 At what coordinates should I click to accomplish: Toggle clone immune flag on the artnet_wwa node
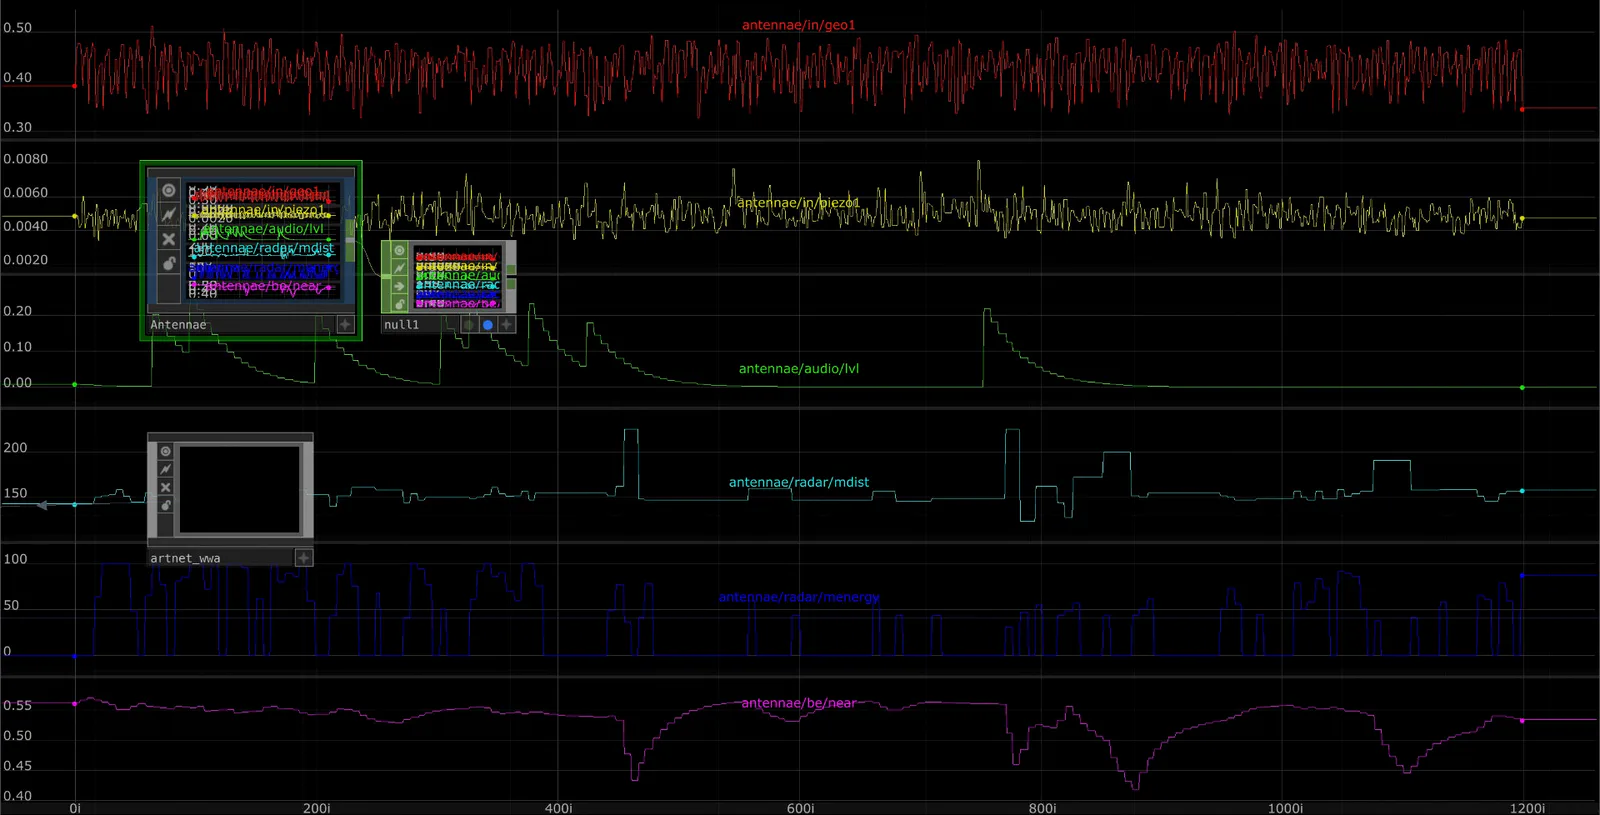[166, 469]
